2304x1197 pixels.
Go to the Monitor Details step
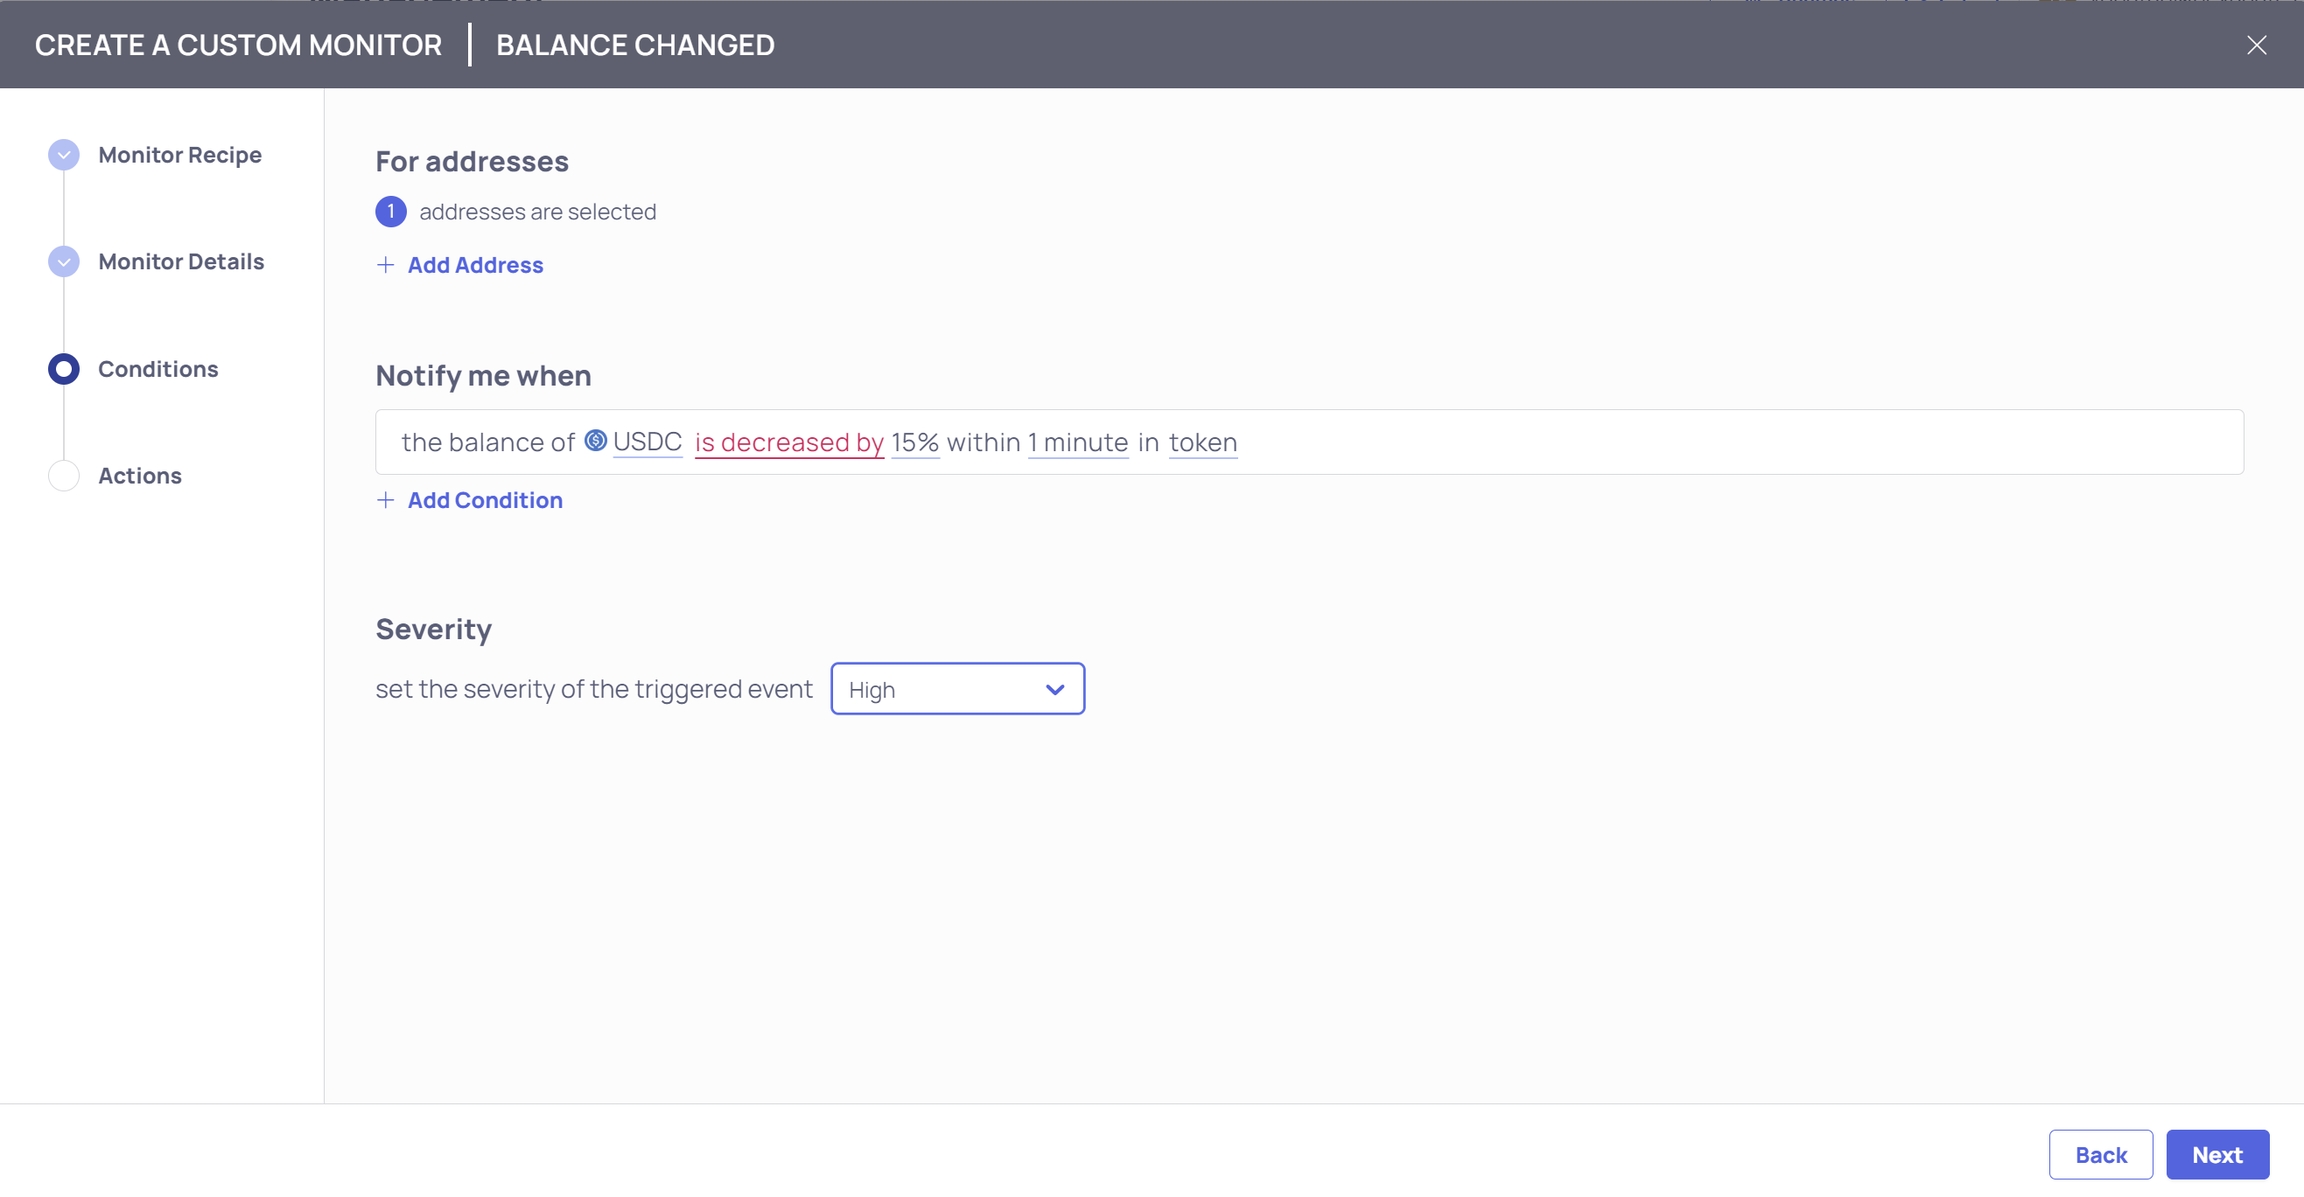click(181, 262)
